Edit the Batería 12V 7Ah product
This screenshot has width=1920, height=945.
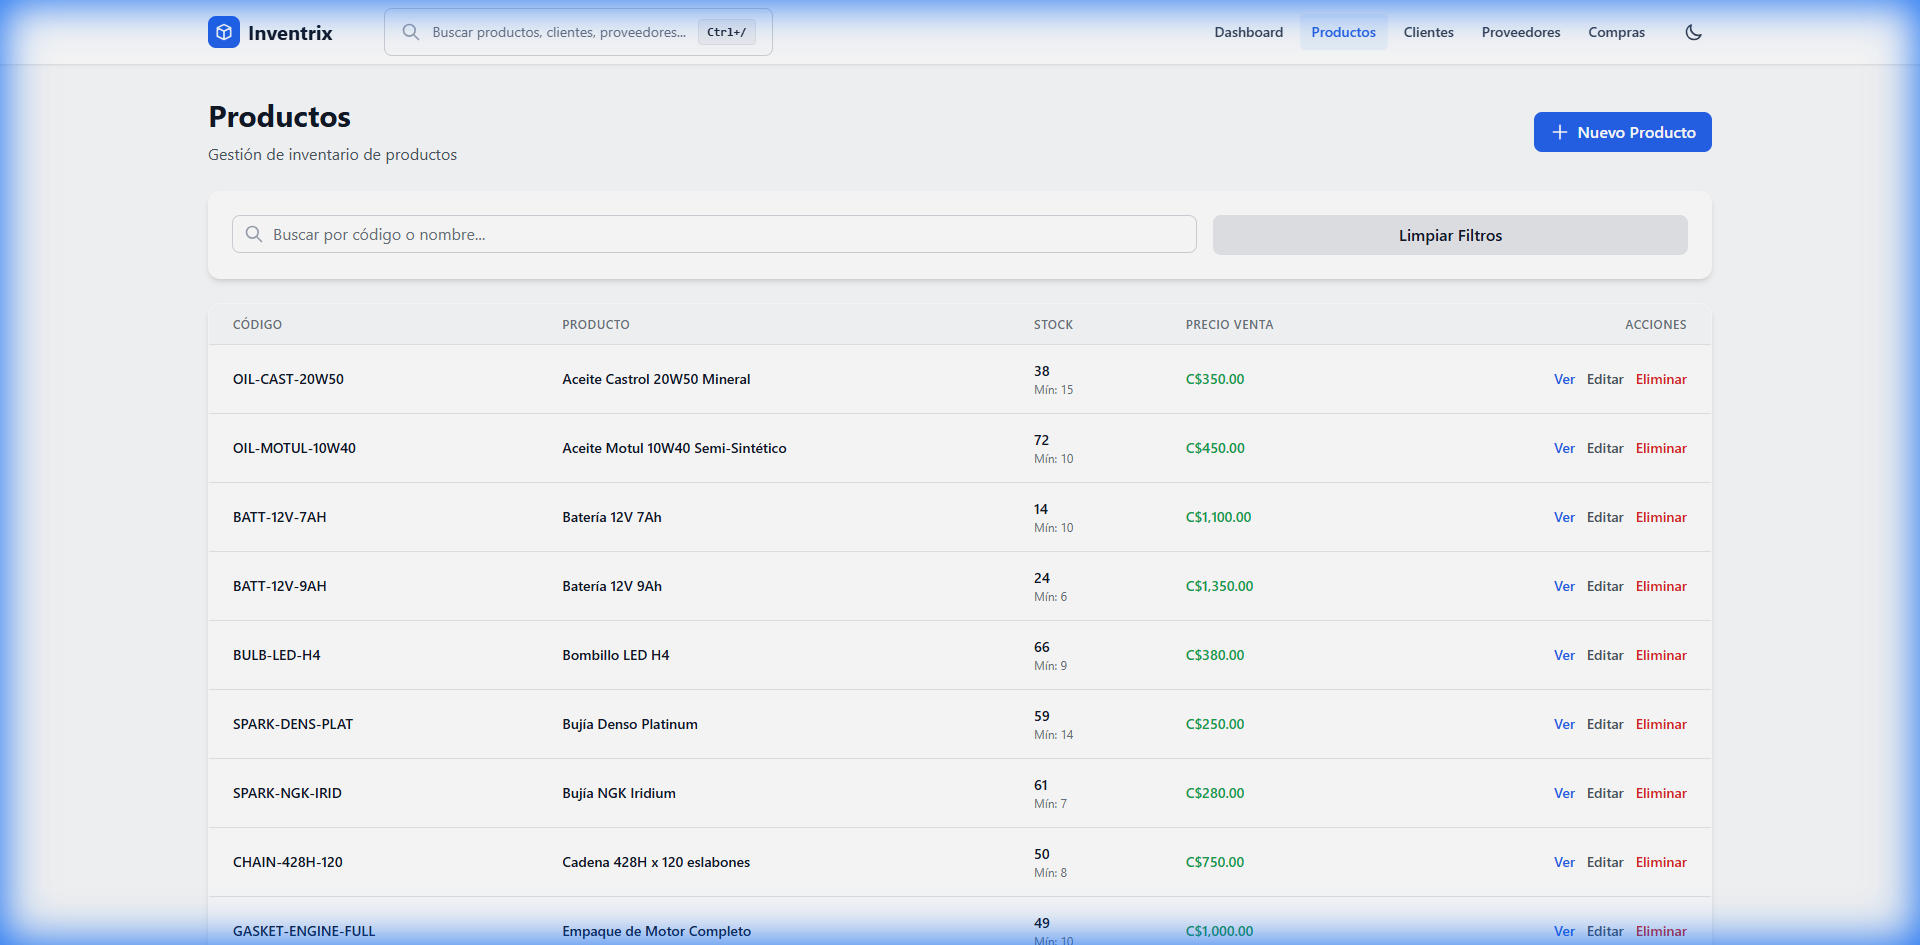[1604, 517]
